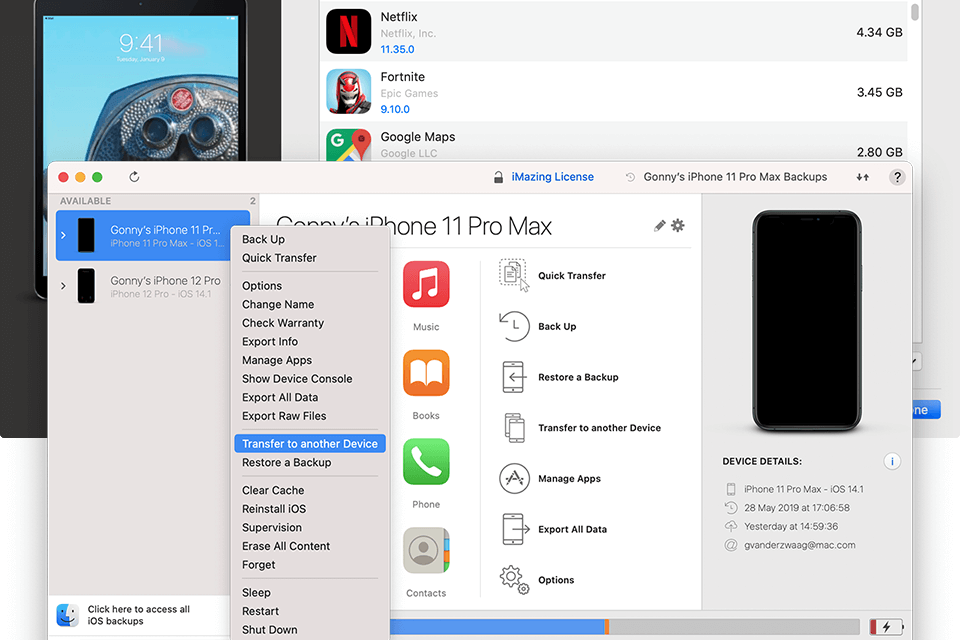
Task: Choose Quick Transfer in the context menu
Action: 279,258
